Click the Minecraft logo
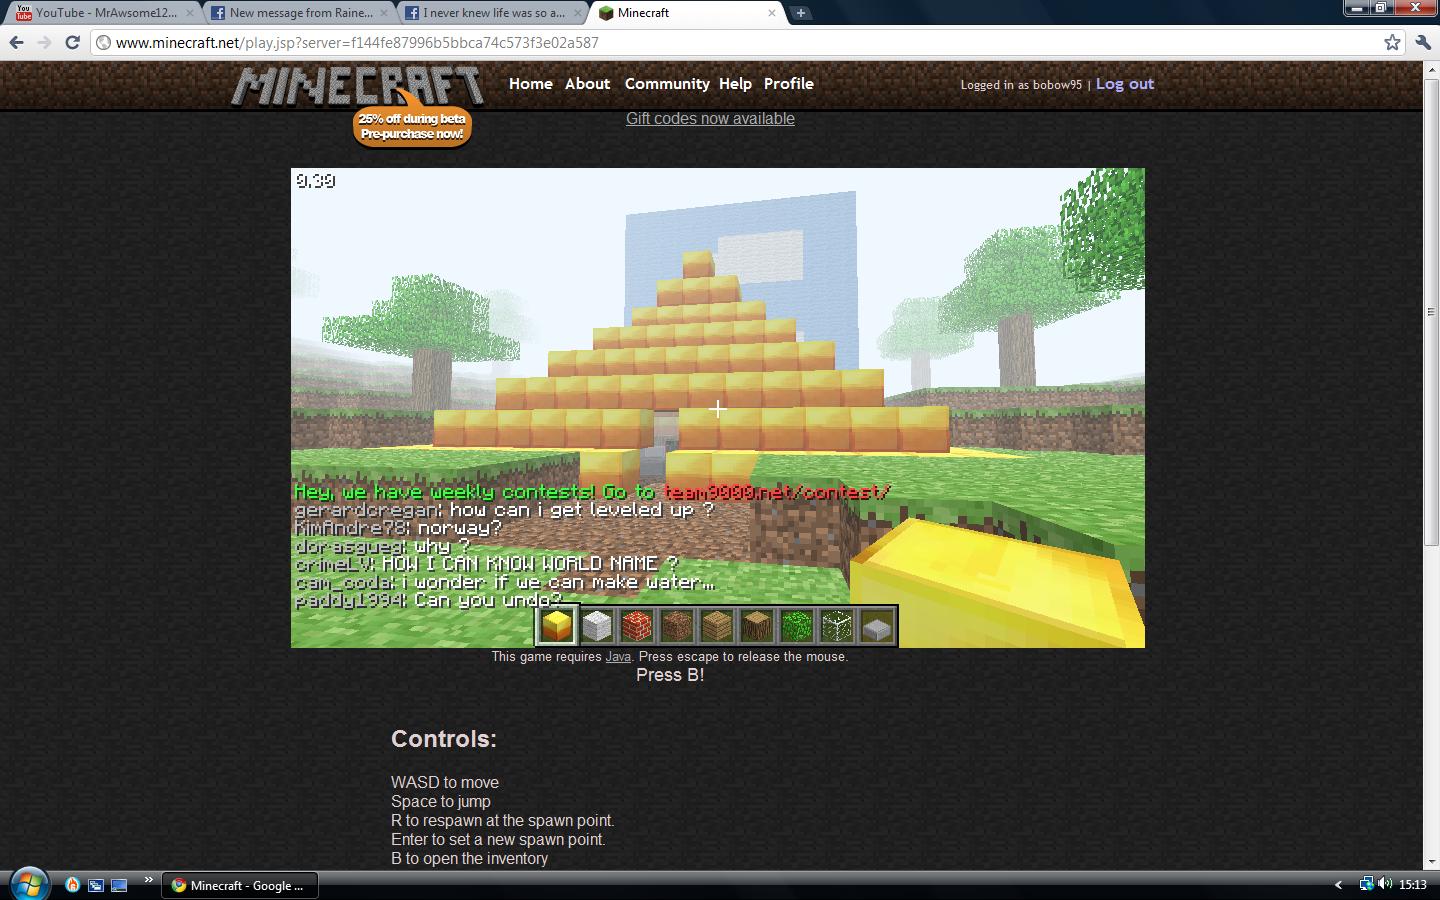The width and height of the screenshot is (1440, 900). pyautogui.click(x=358, y=86)
